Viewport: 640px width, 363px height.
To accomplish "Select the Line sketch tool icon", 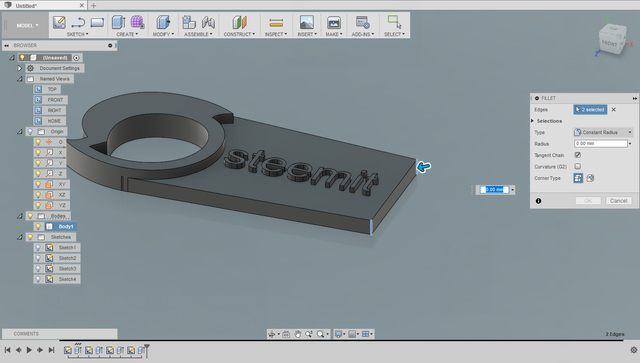I will click(x=78, y=22).
